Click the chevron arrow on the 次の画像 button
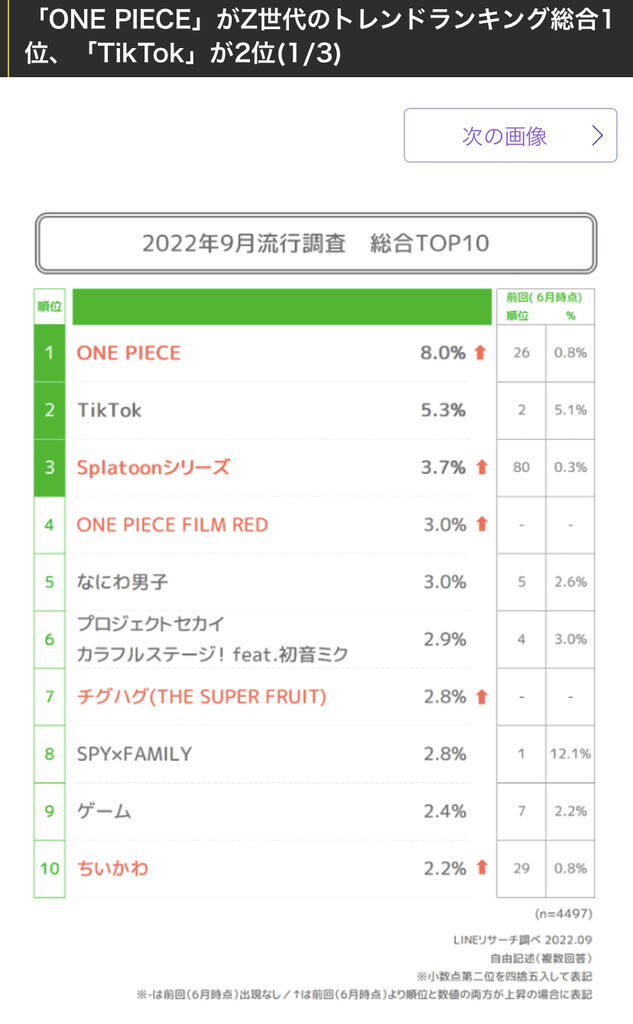The image size is (633, 1024). 597,136
